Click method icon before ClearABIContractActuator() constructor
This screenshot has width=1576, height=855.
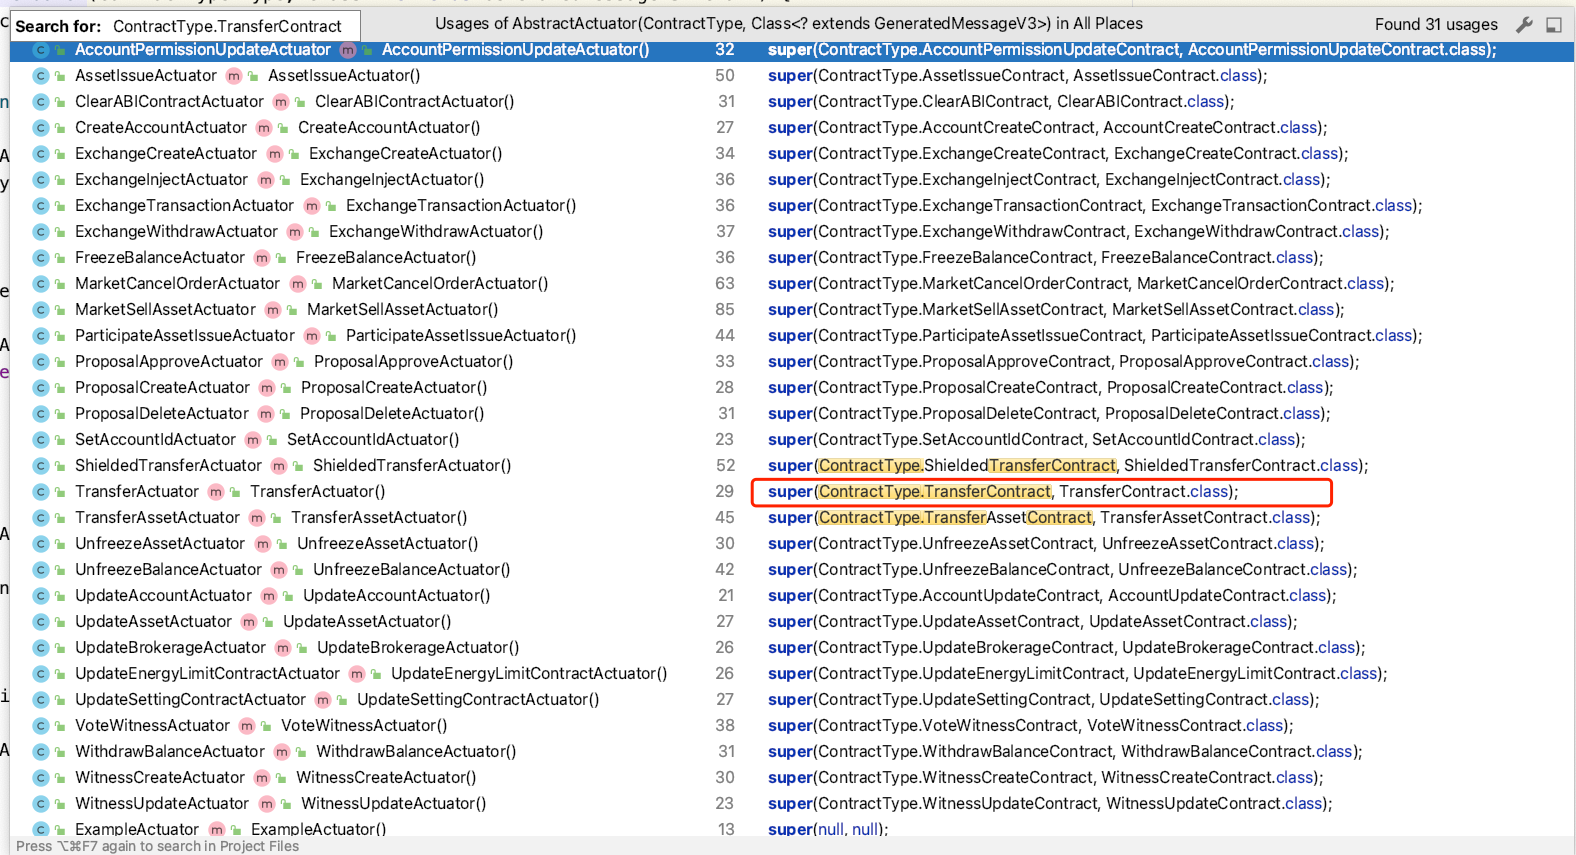pyautogui.click(x=281, y=102)
